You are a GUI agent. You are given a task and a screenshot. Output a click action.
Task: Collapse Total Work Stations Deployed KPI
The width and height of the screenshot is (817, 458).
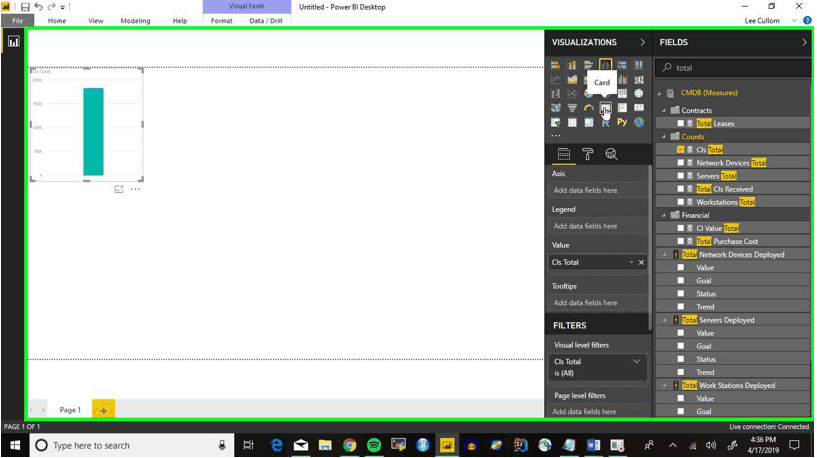(664, 386)
